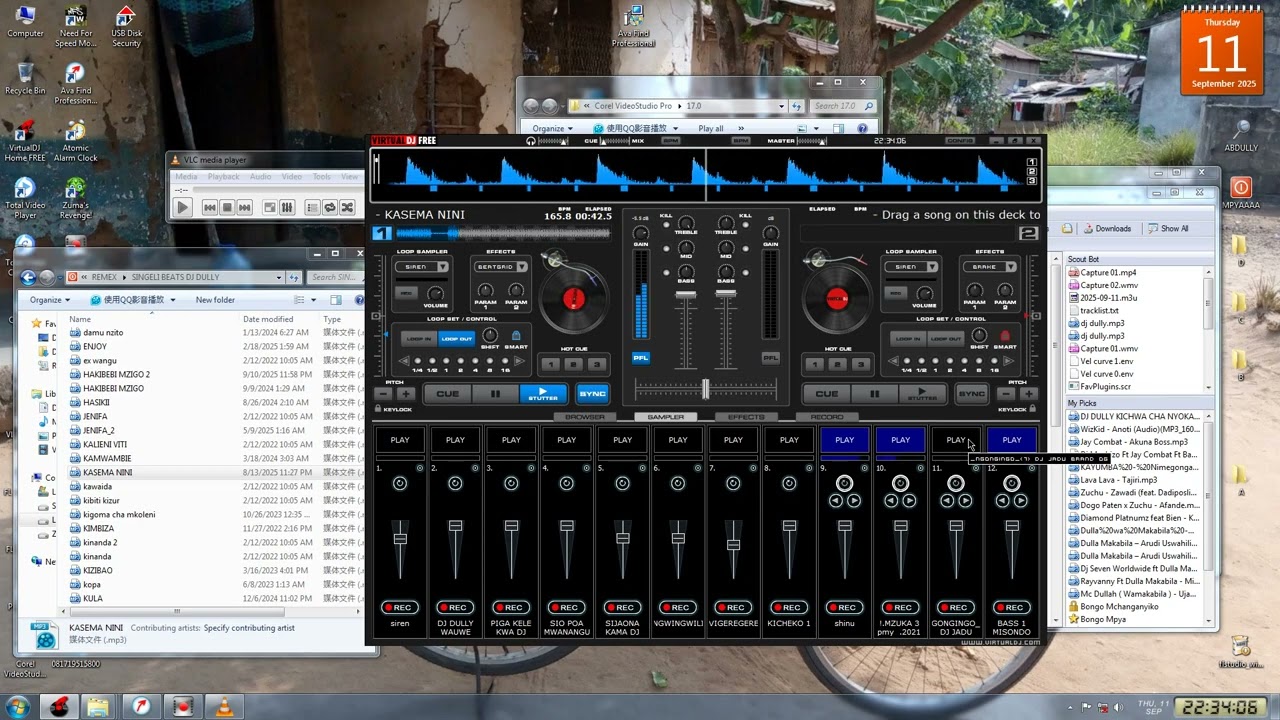1280x720 pixels.
Task: Click deck 1 REC loop sampler button
Action: (406, 293)
